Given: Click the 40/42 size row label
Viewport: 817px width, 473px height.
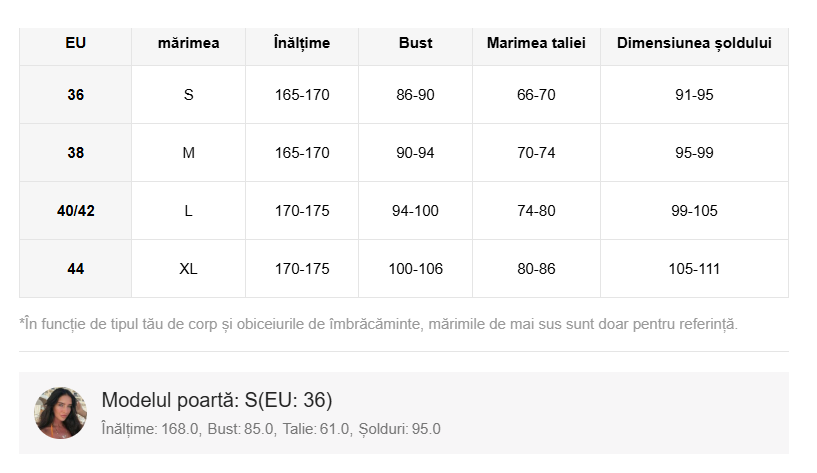Looking at the screenshot, I should click(76, 211).
